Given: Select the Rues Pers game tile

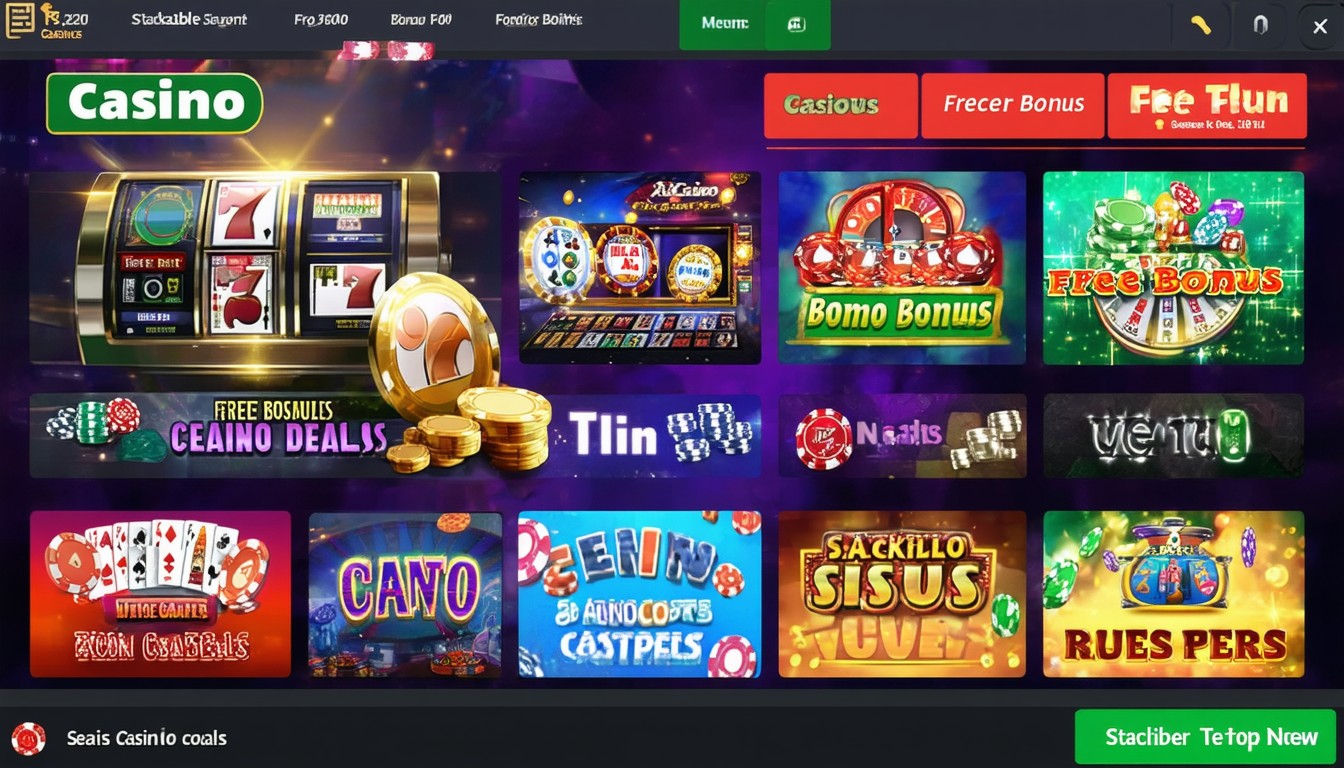Looking at the screenshot, I should [1173, 594].
